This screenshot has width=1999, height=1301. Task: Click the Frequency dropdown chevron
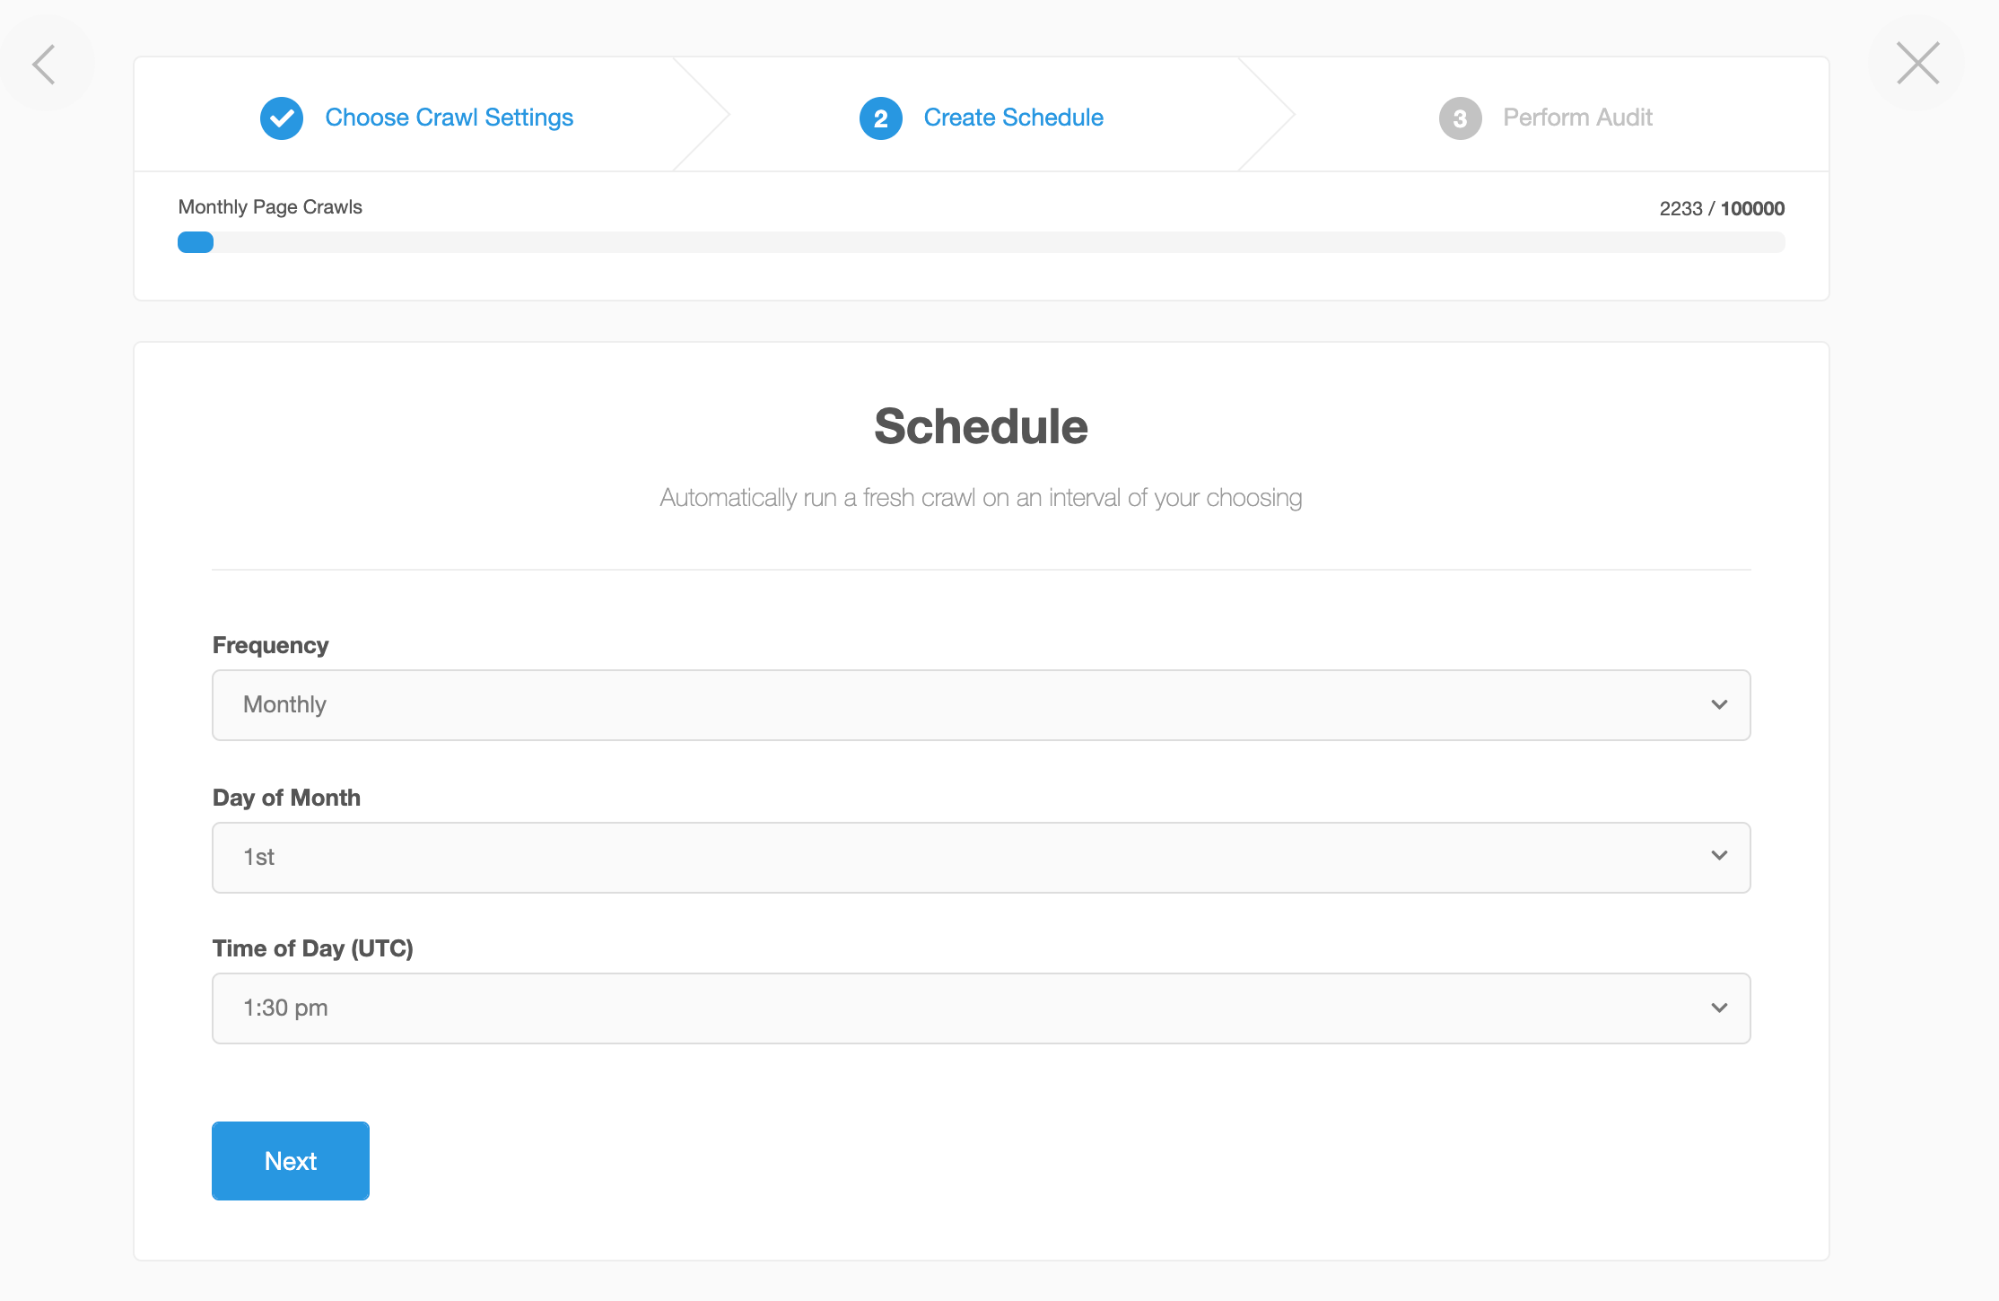pyautogui.click(x=1719, y=705)
